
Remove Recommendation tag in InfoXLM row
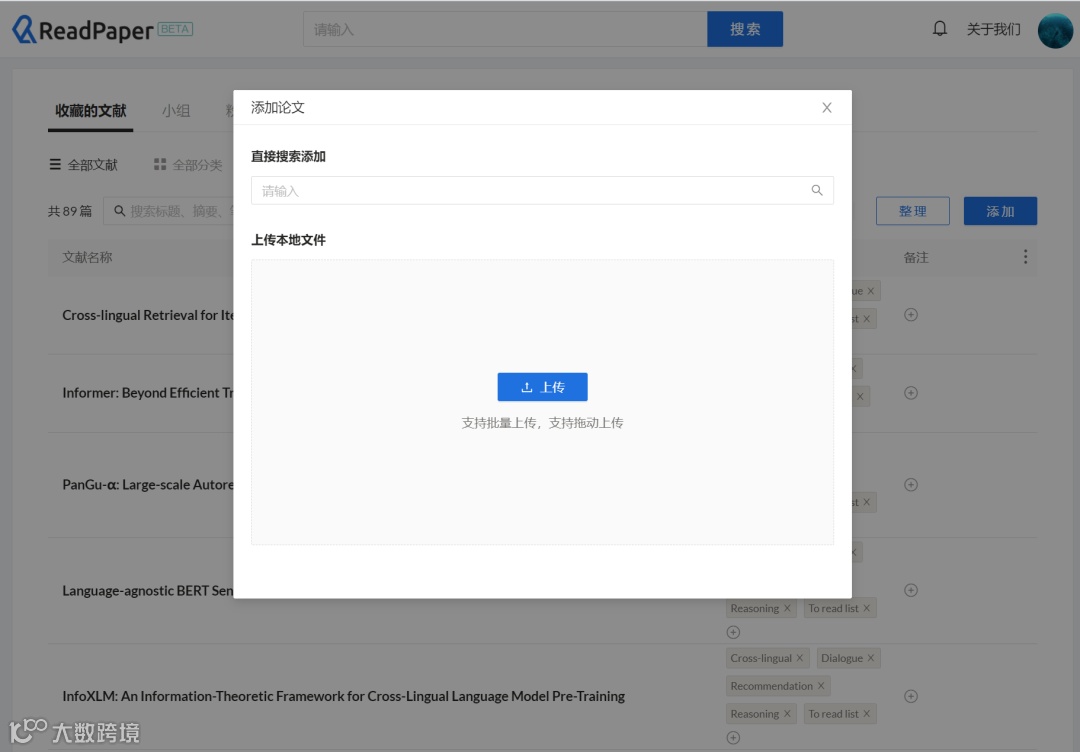pos(821,686)
